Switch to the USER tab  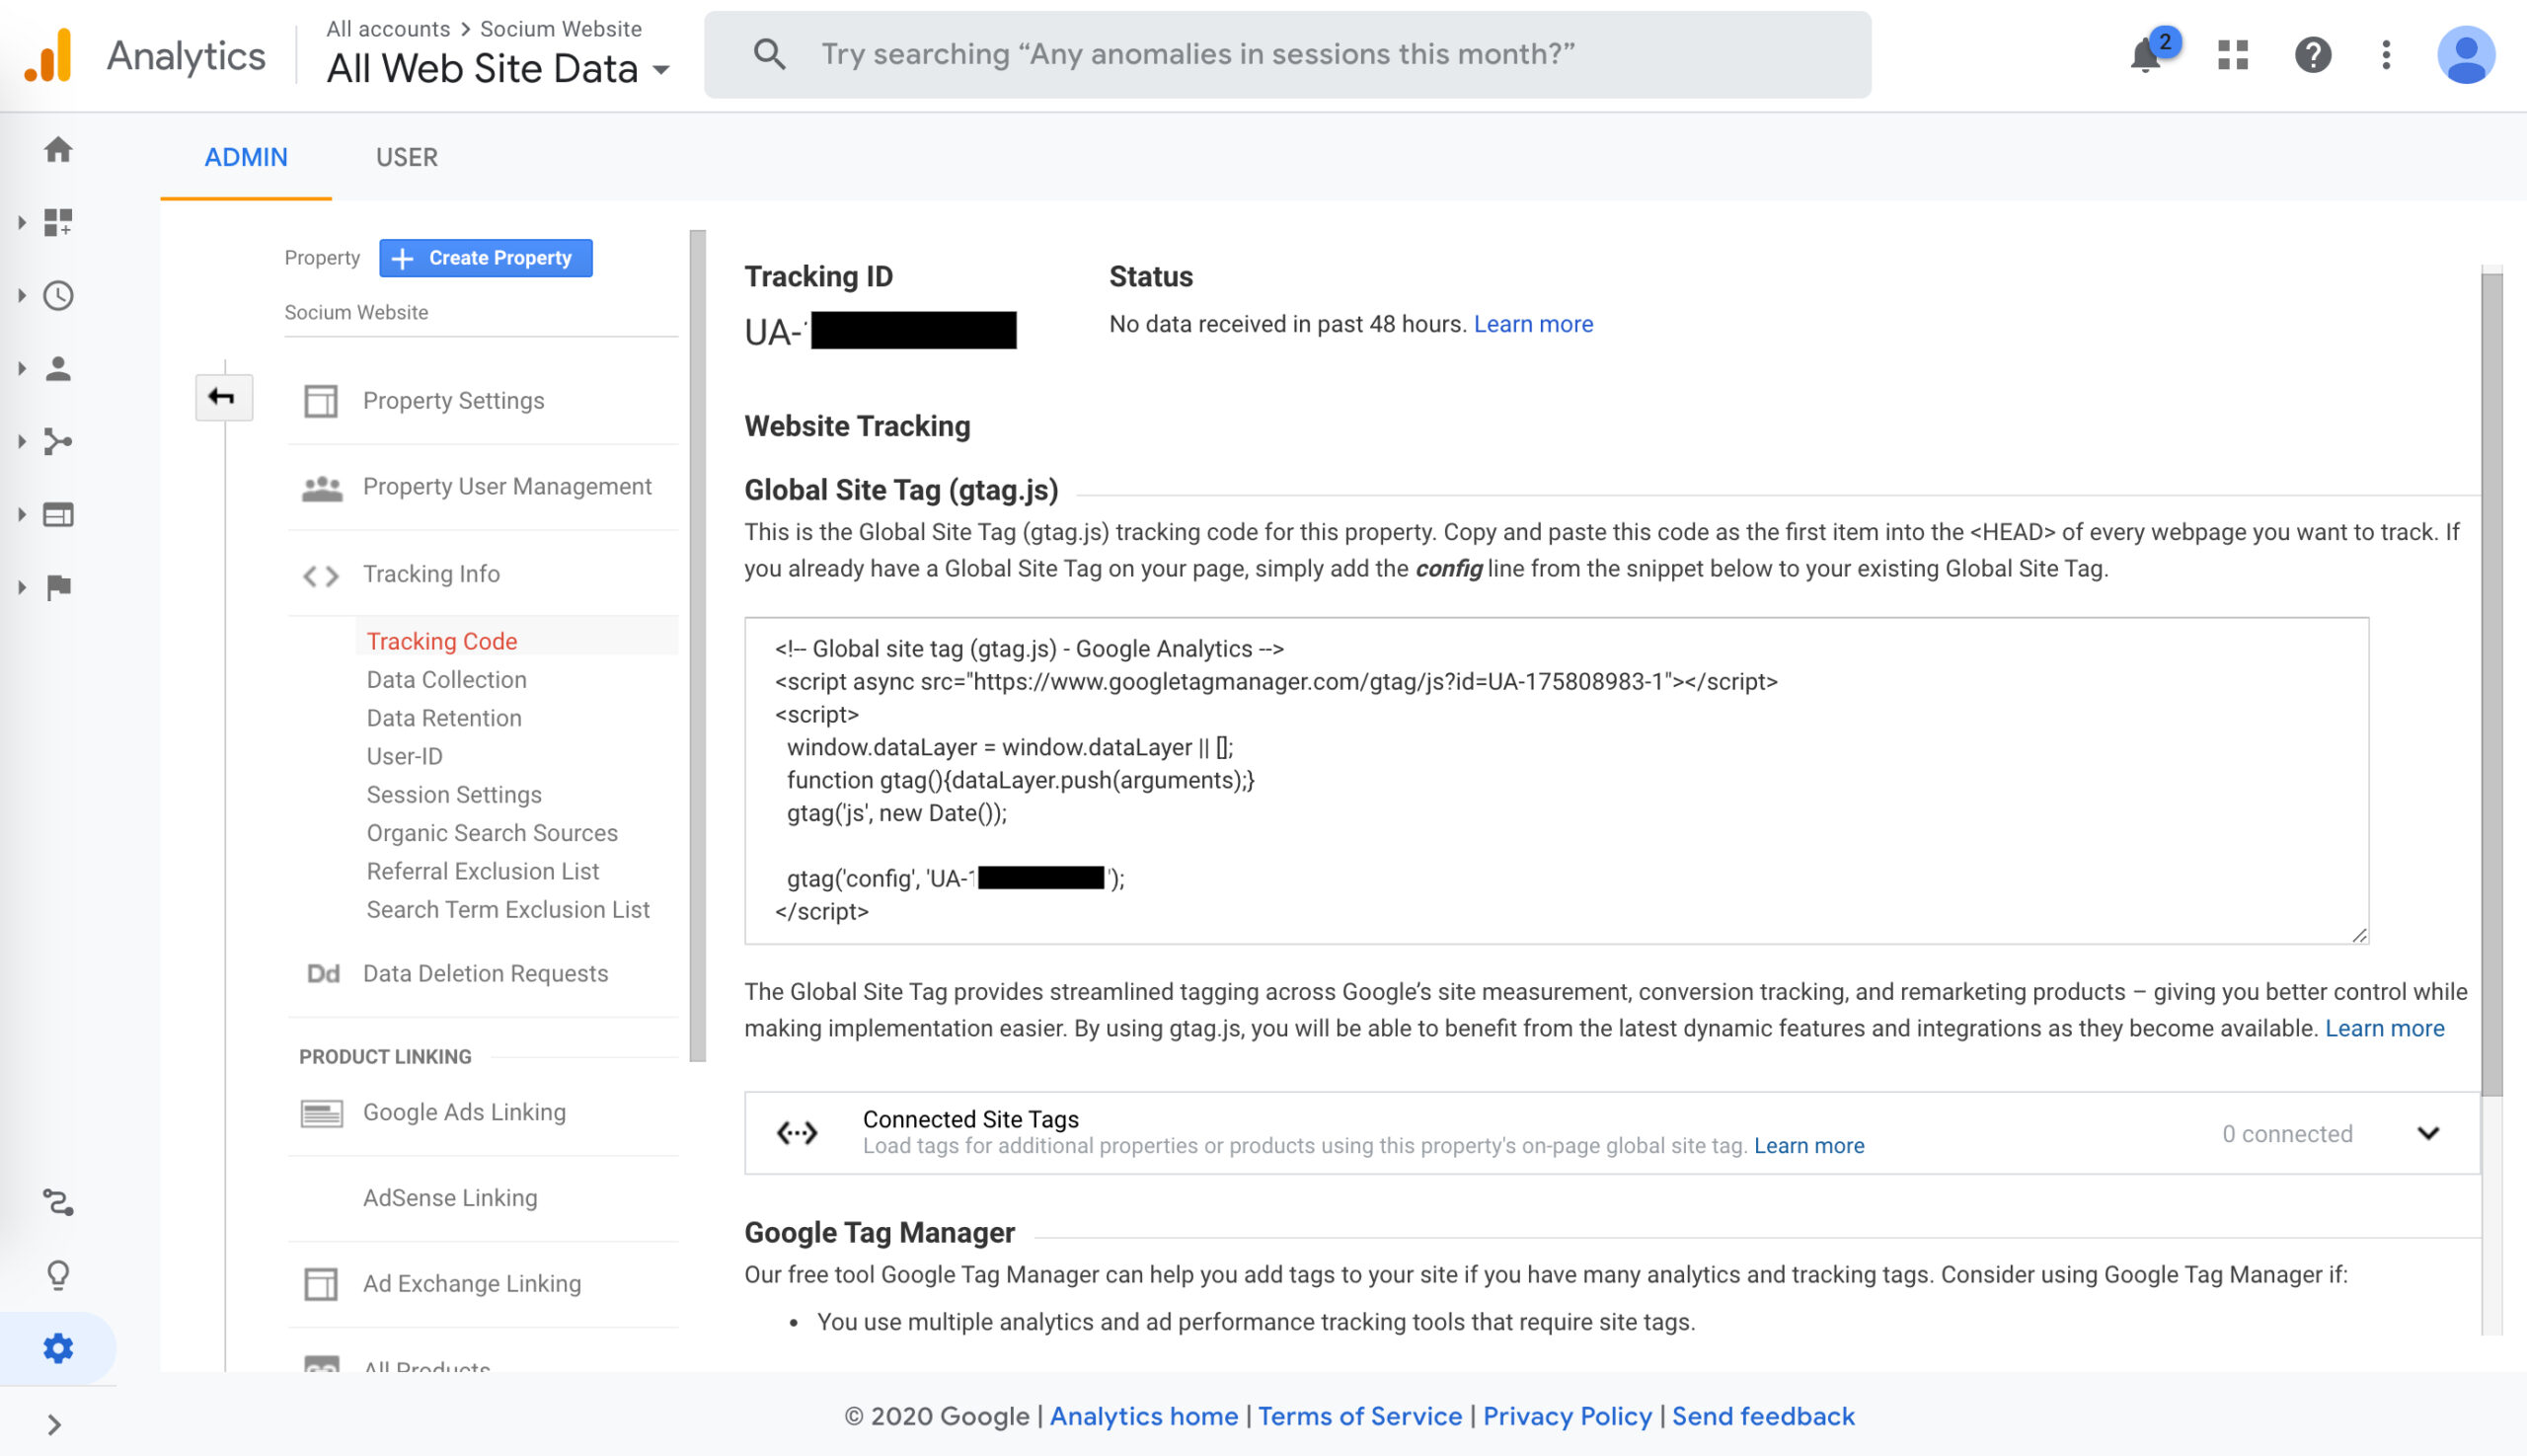pyautogui.click(x=406, y=157)
